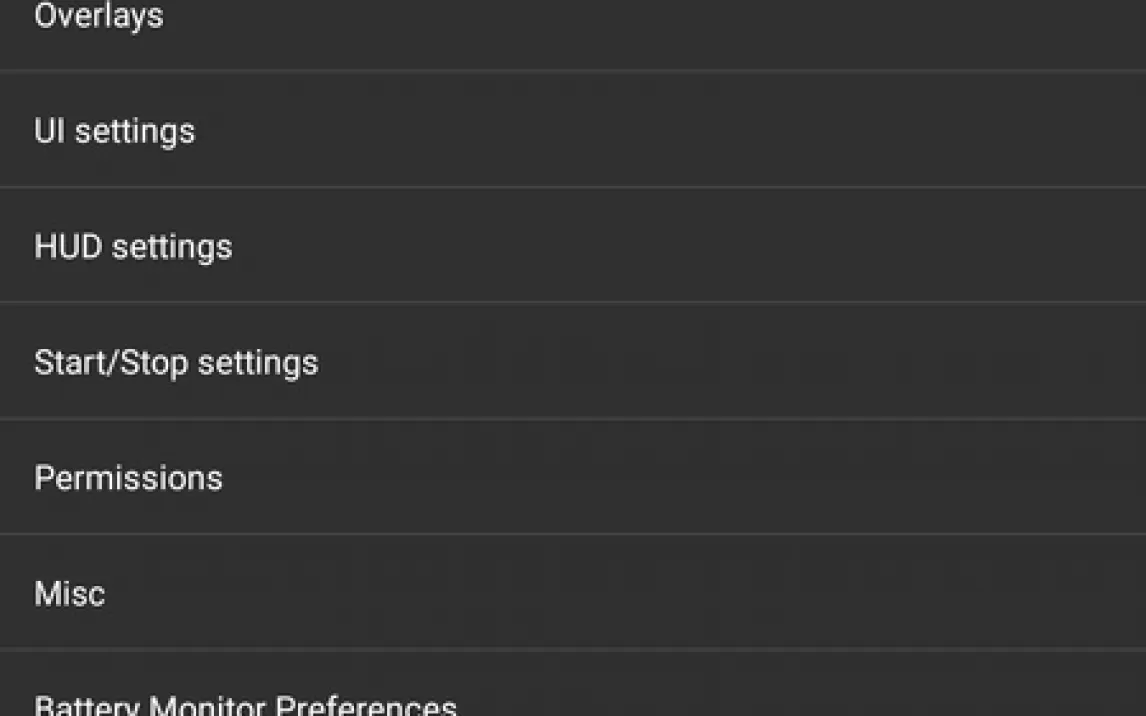Screen dimensions: 1146x716
Task: Click the 'Battery Monitor Preferences' label text
Action: pos(245,705)
